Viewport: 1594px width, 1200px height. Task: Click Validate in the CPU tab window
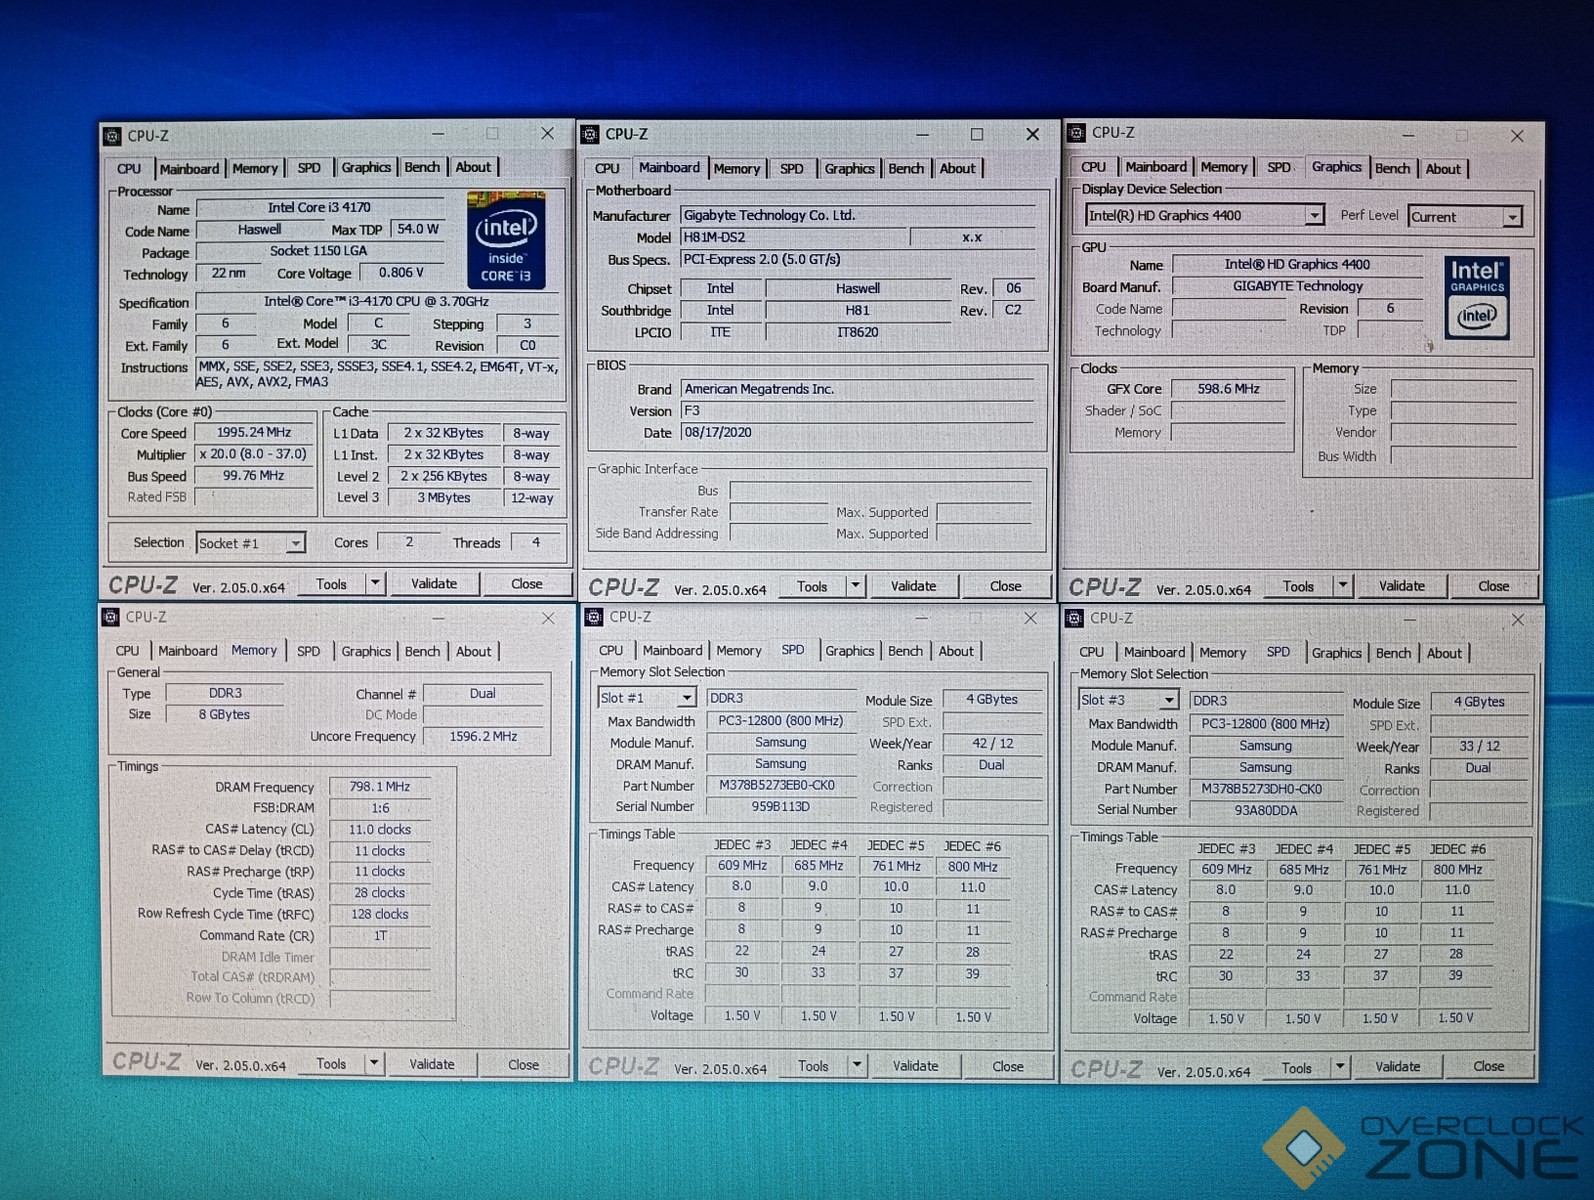(434, 584)
